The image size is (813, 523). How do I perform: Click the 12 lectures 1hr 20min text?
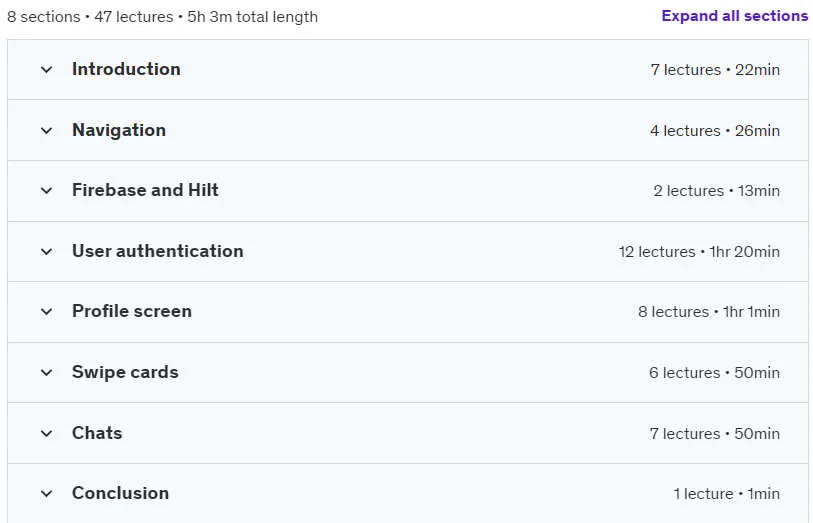click(699, 252)
